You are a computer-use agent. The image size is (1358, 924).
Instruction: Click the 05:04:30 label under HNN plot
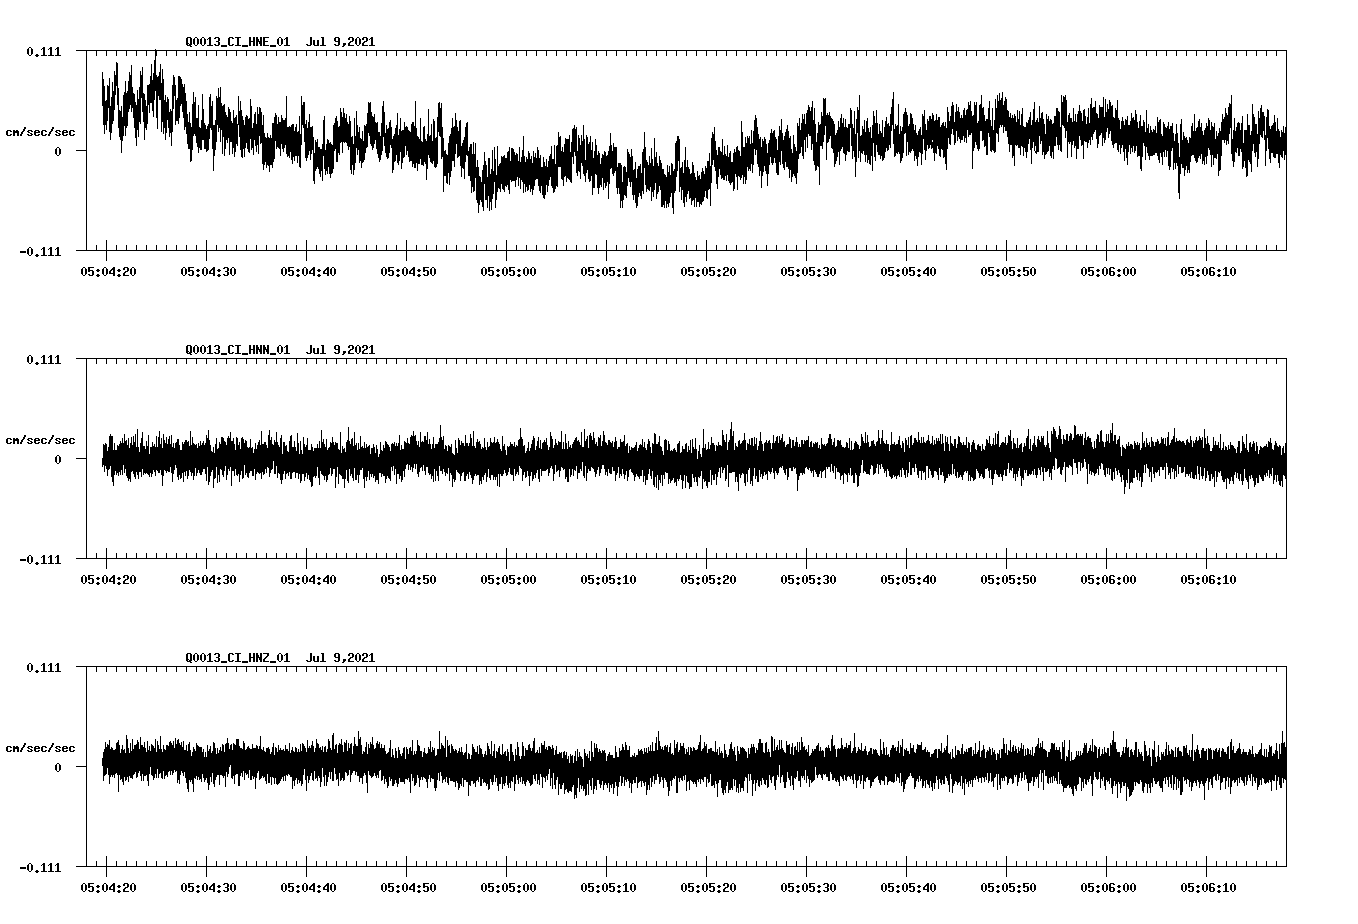(x=208, y=579)
